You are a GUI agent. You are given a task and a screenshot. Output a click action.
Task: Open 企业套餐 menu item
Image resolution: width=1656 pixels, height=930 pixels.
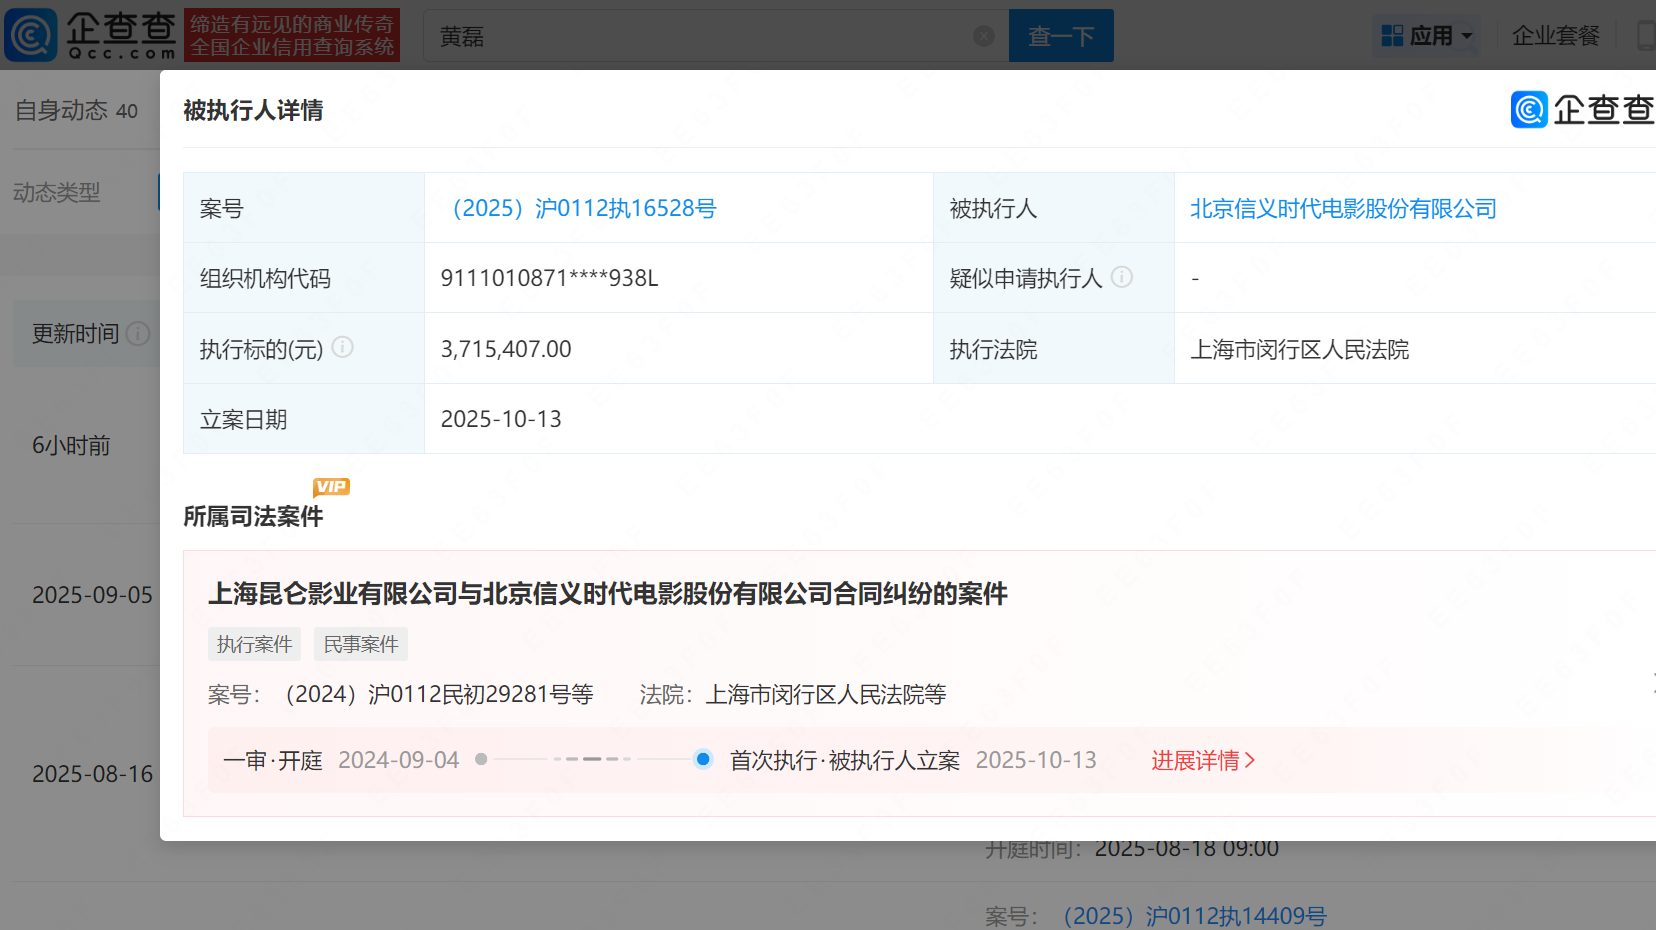[1555, 36]
